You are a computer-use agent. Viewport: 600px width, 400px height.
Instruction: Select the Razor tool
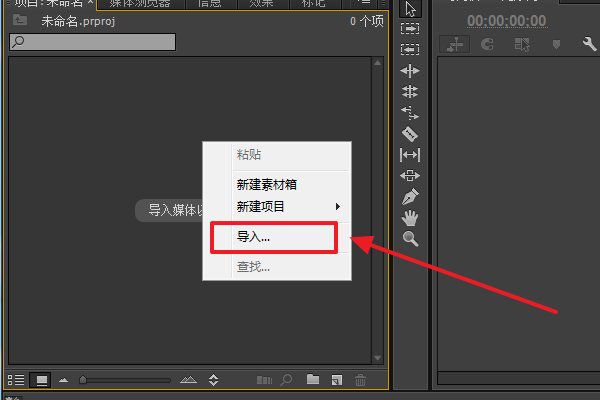pos(410,134)
